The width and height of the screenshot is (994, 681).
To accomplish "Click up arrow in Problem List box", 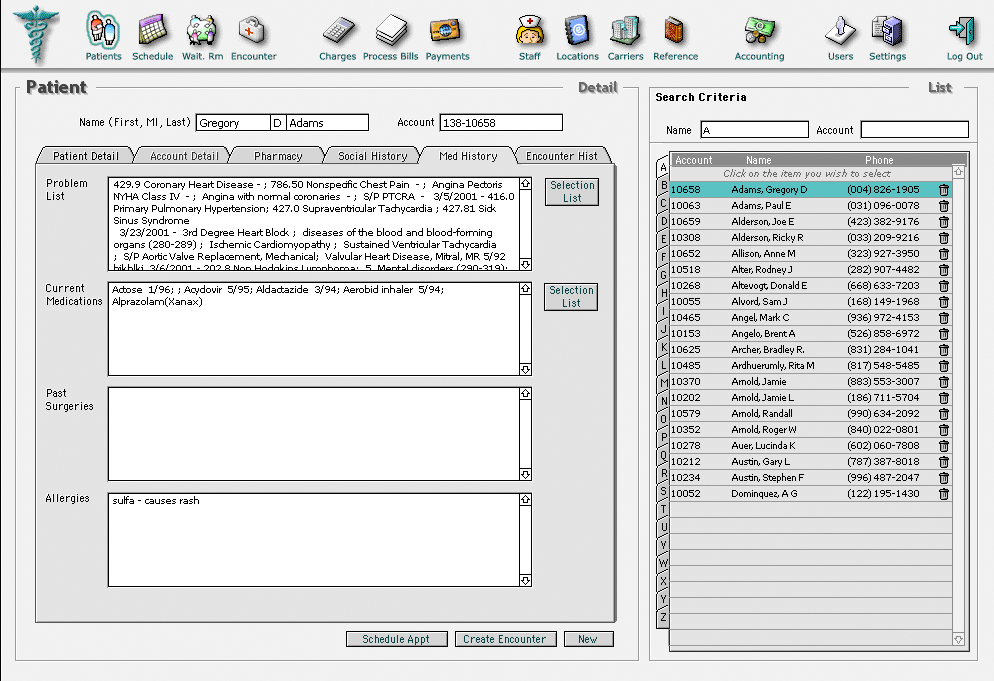I will tap(526, 184).
